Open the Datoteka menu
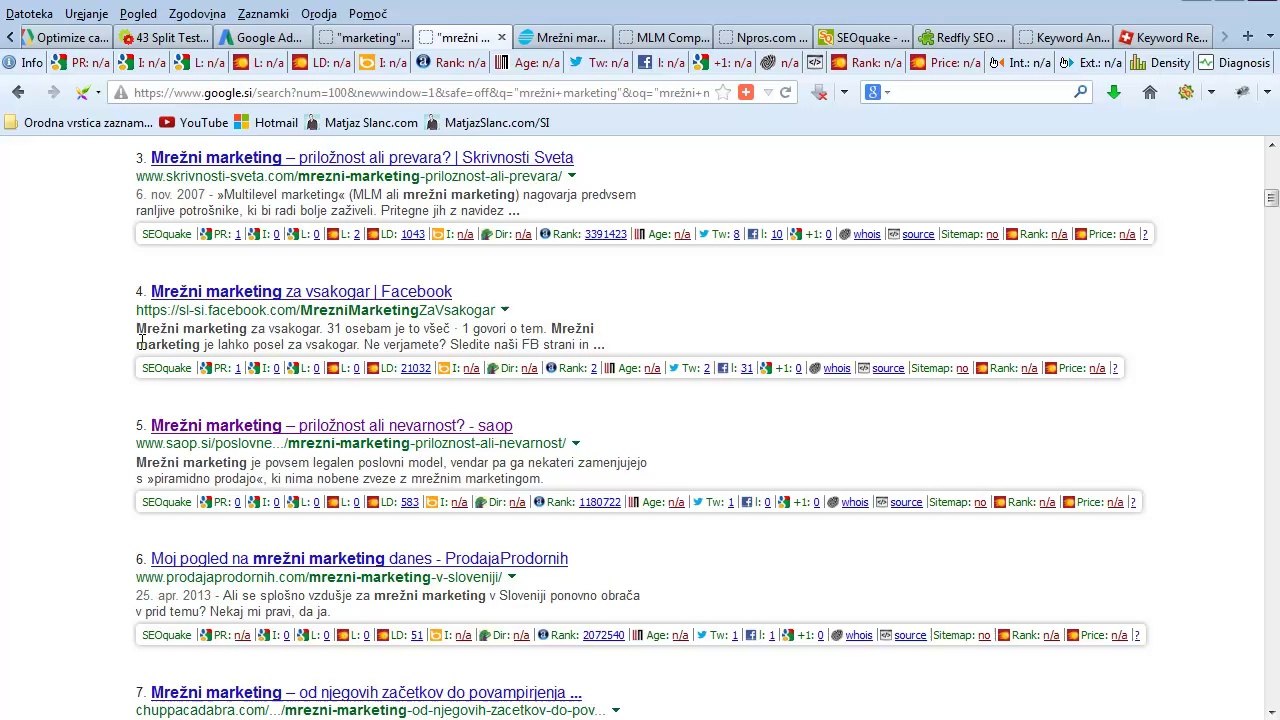The image size is (1280, 720). pos(29,14)
